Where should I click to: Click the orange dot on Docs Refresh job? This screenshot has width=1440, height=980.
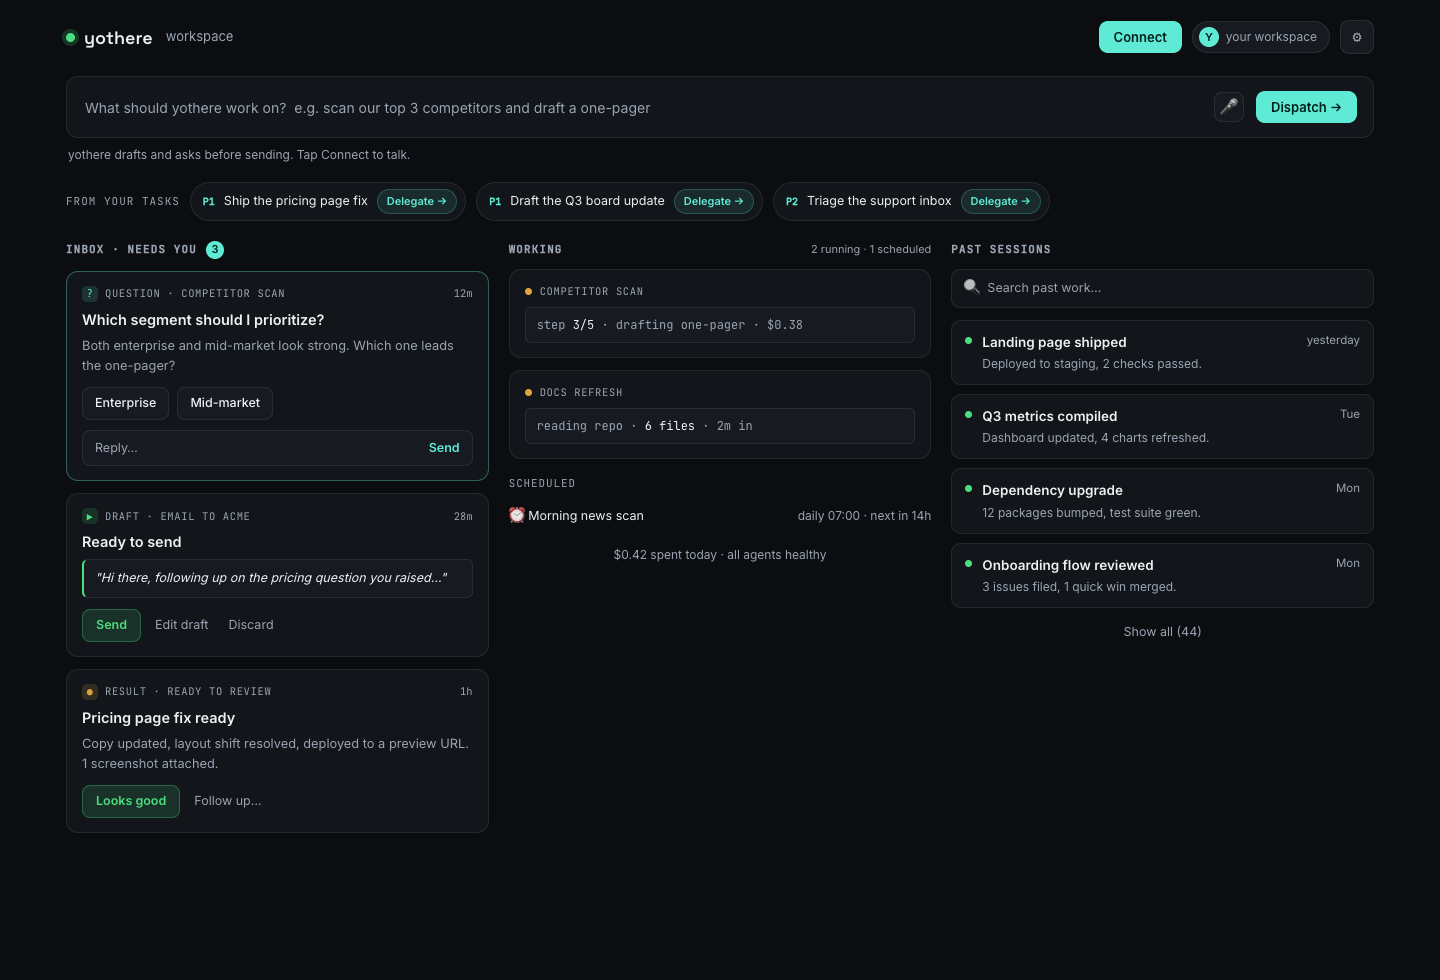pyautogui.click(x=528, y=393)
